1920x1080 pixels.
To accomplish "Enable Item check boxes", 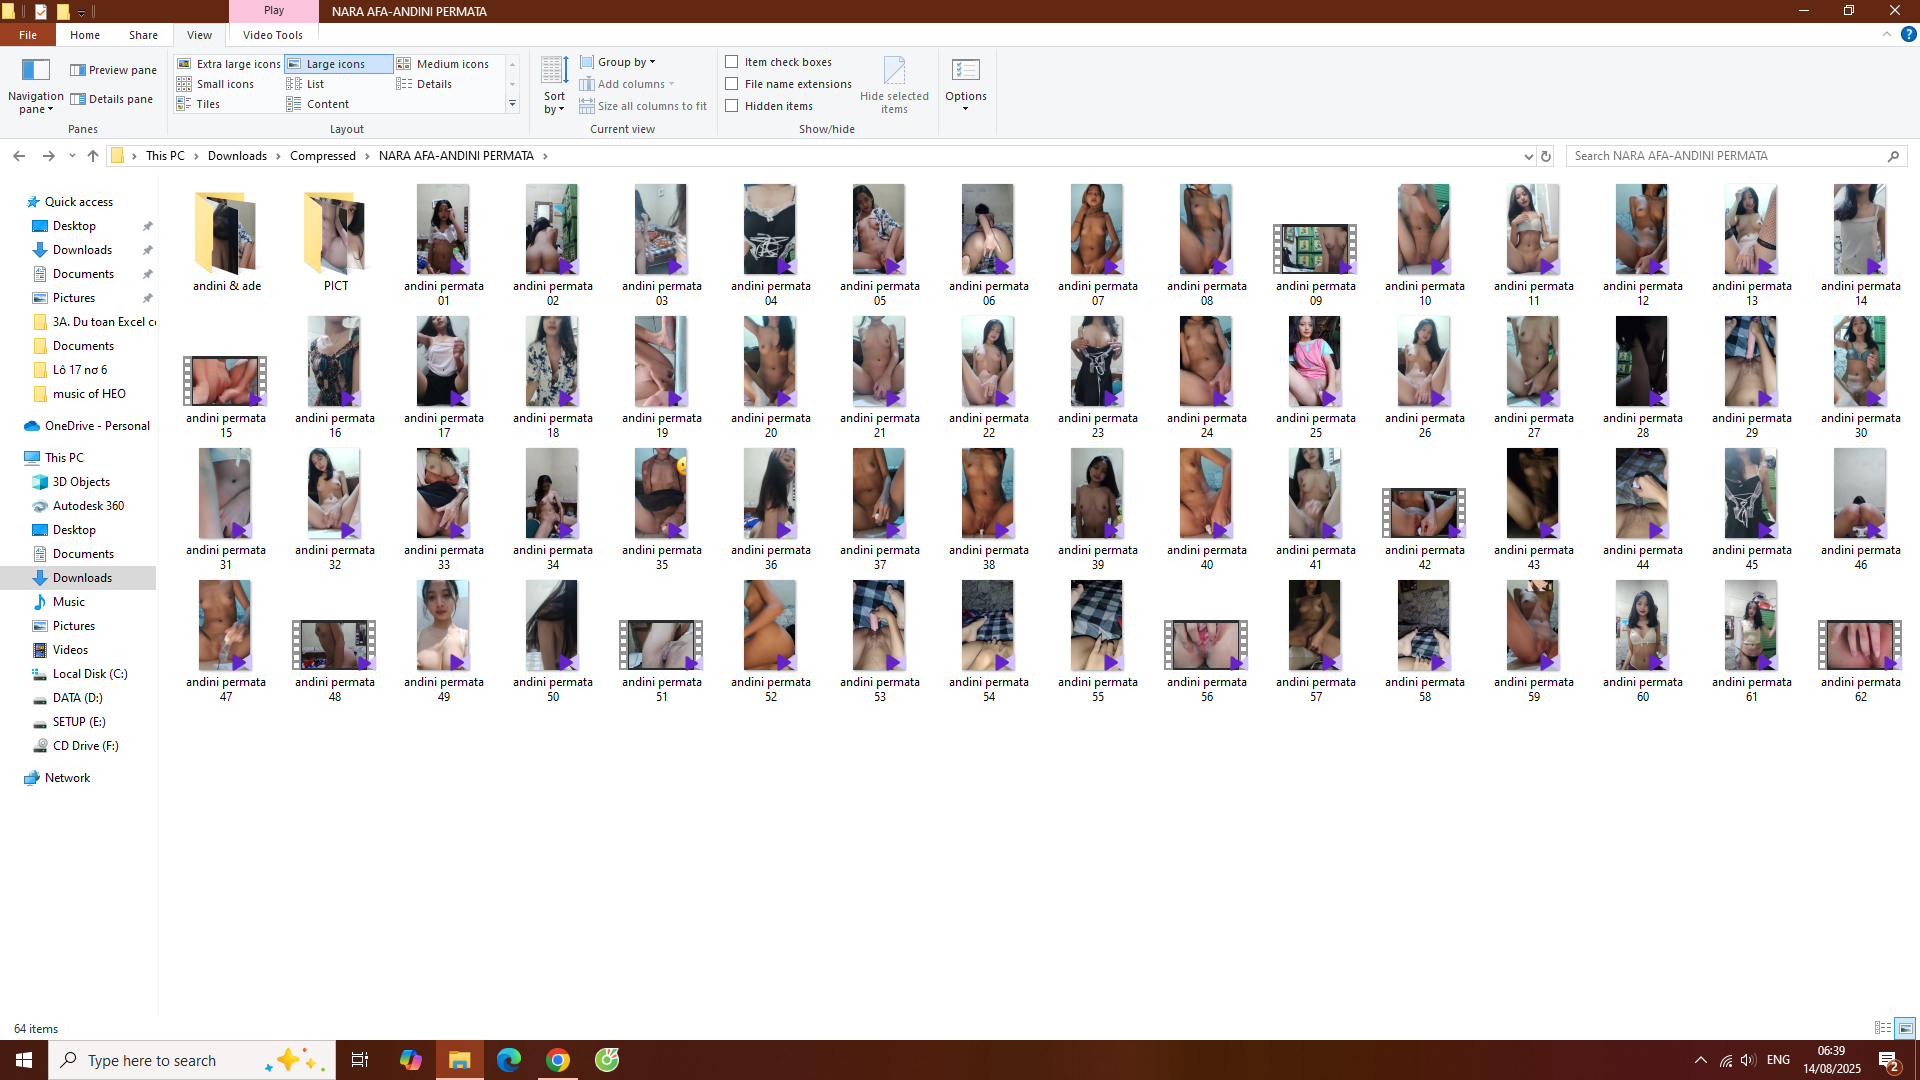I will point(732,62).
